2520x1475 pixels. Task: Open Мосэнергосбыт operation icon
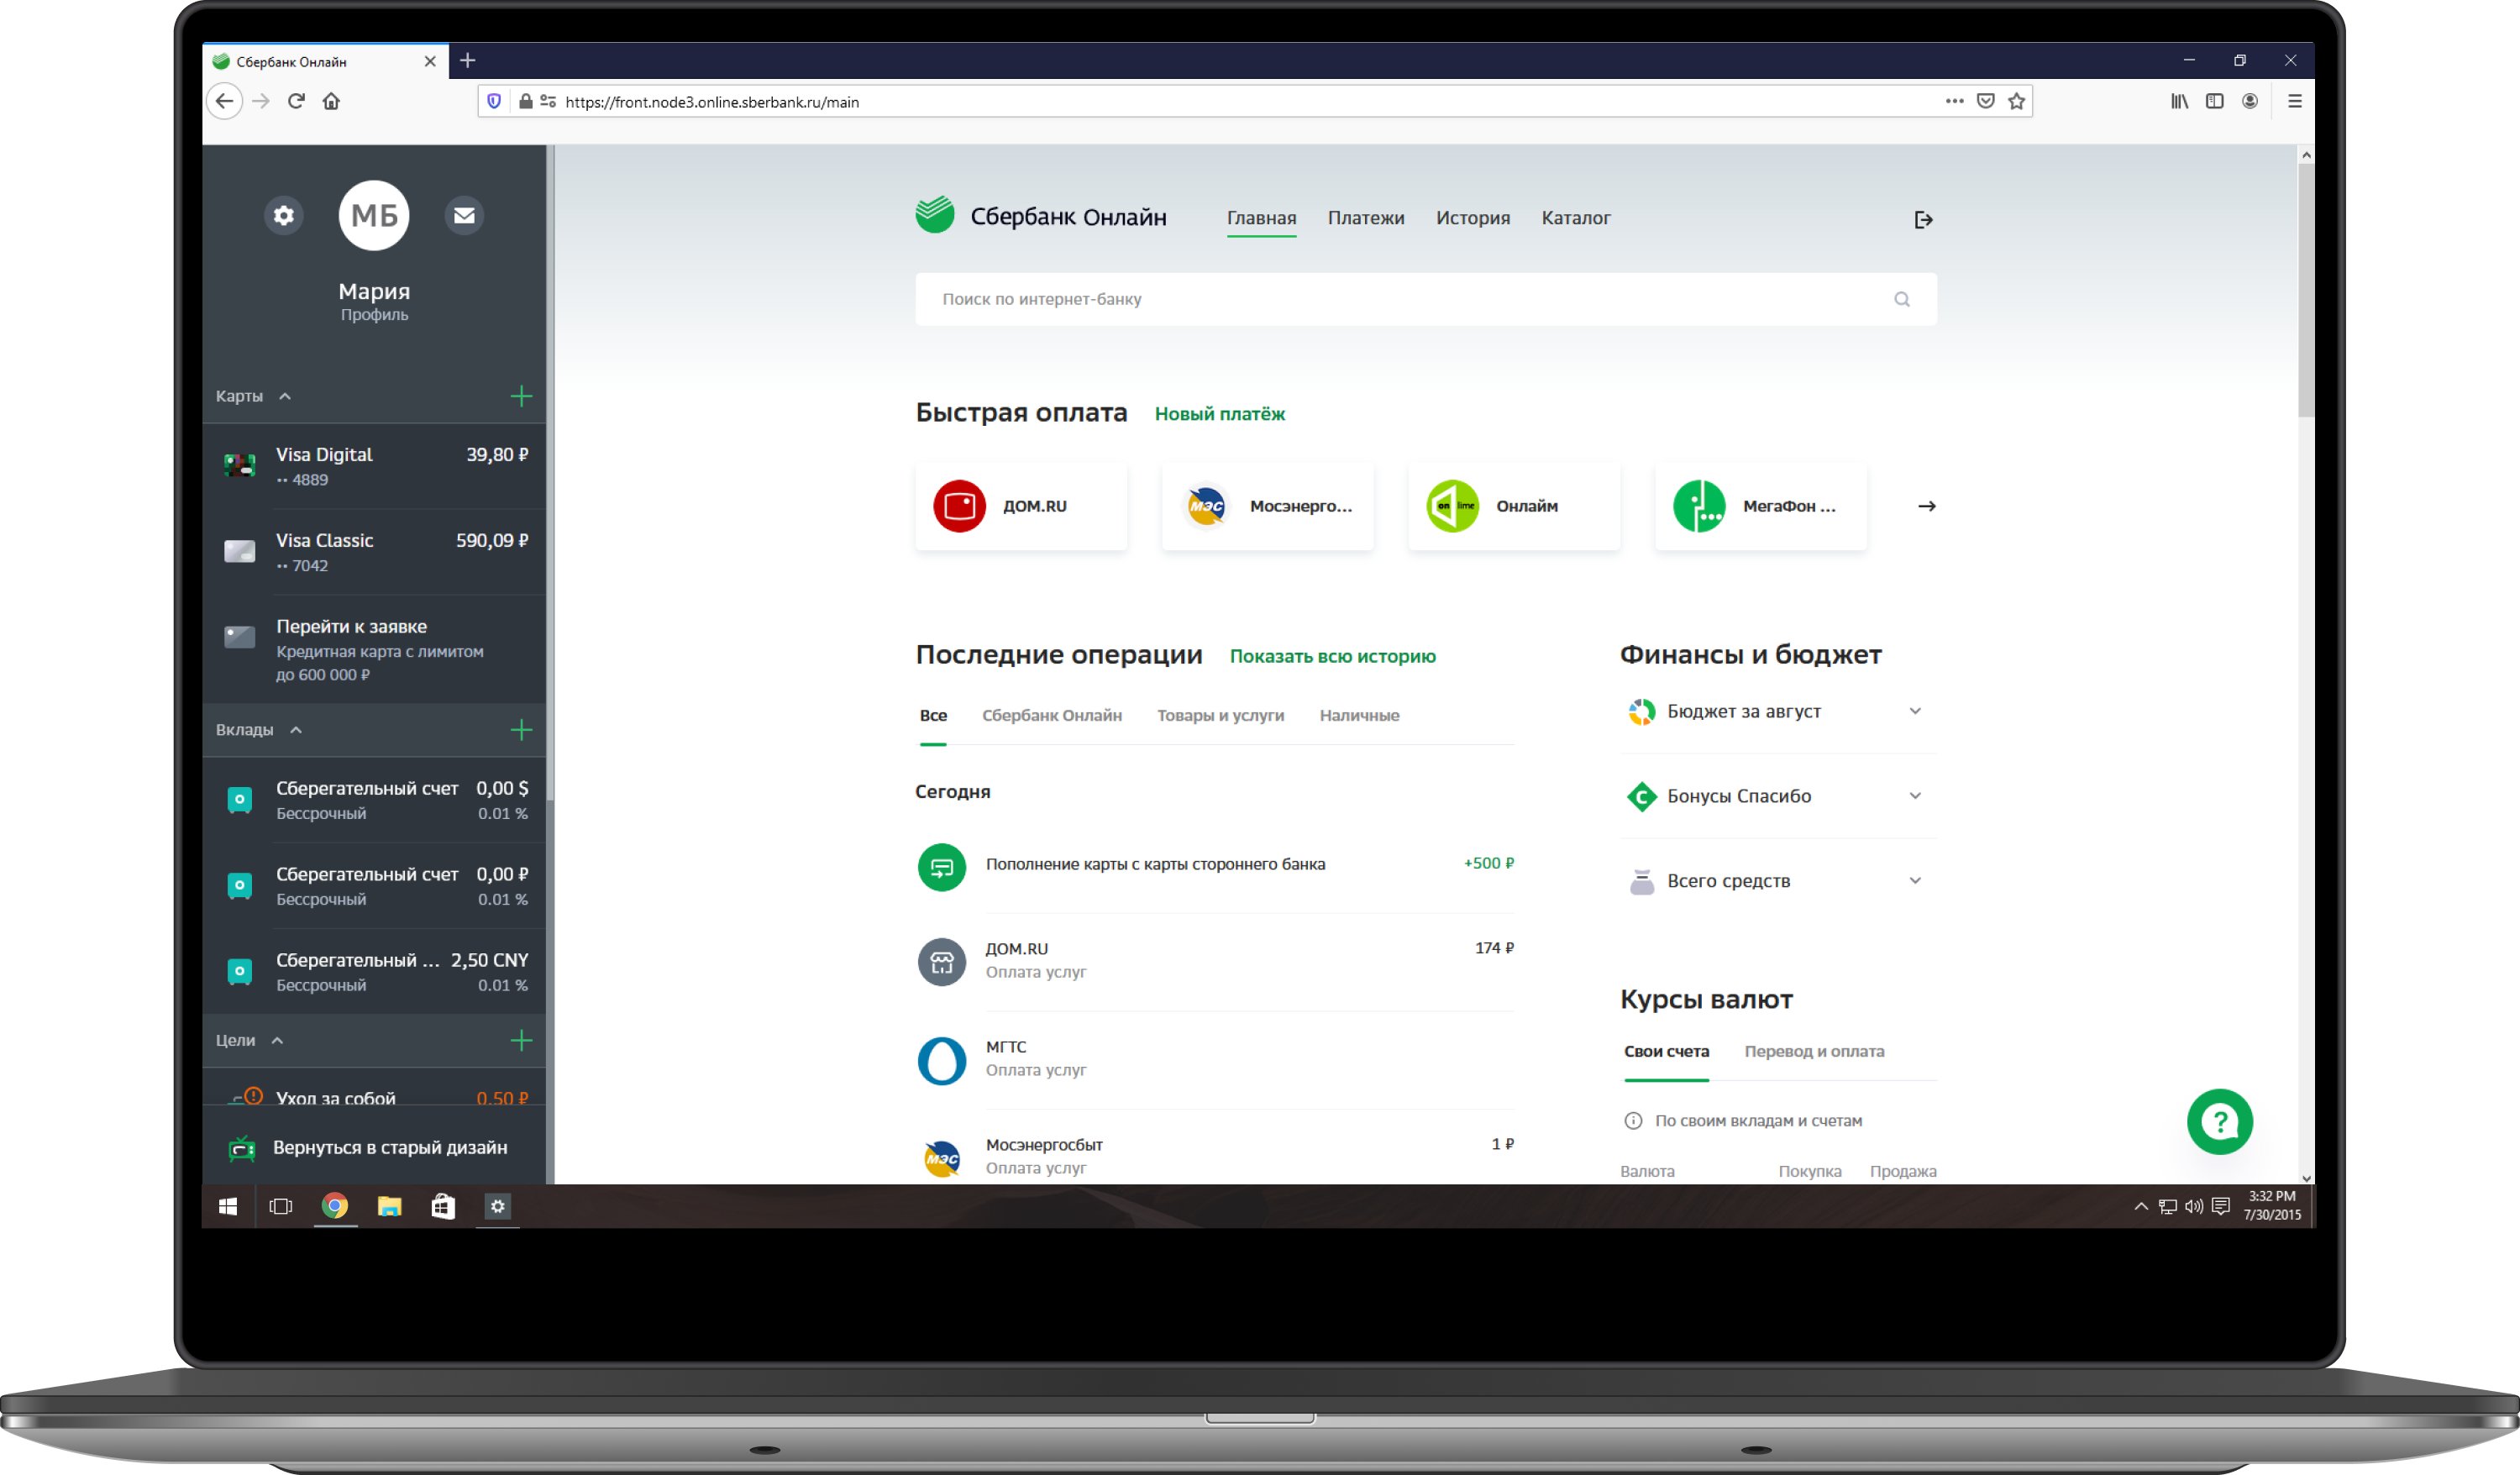click(x=941, y=1158)
